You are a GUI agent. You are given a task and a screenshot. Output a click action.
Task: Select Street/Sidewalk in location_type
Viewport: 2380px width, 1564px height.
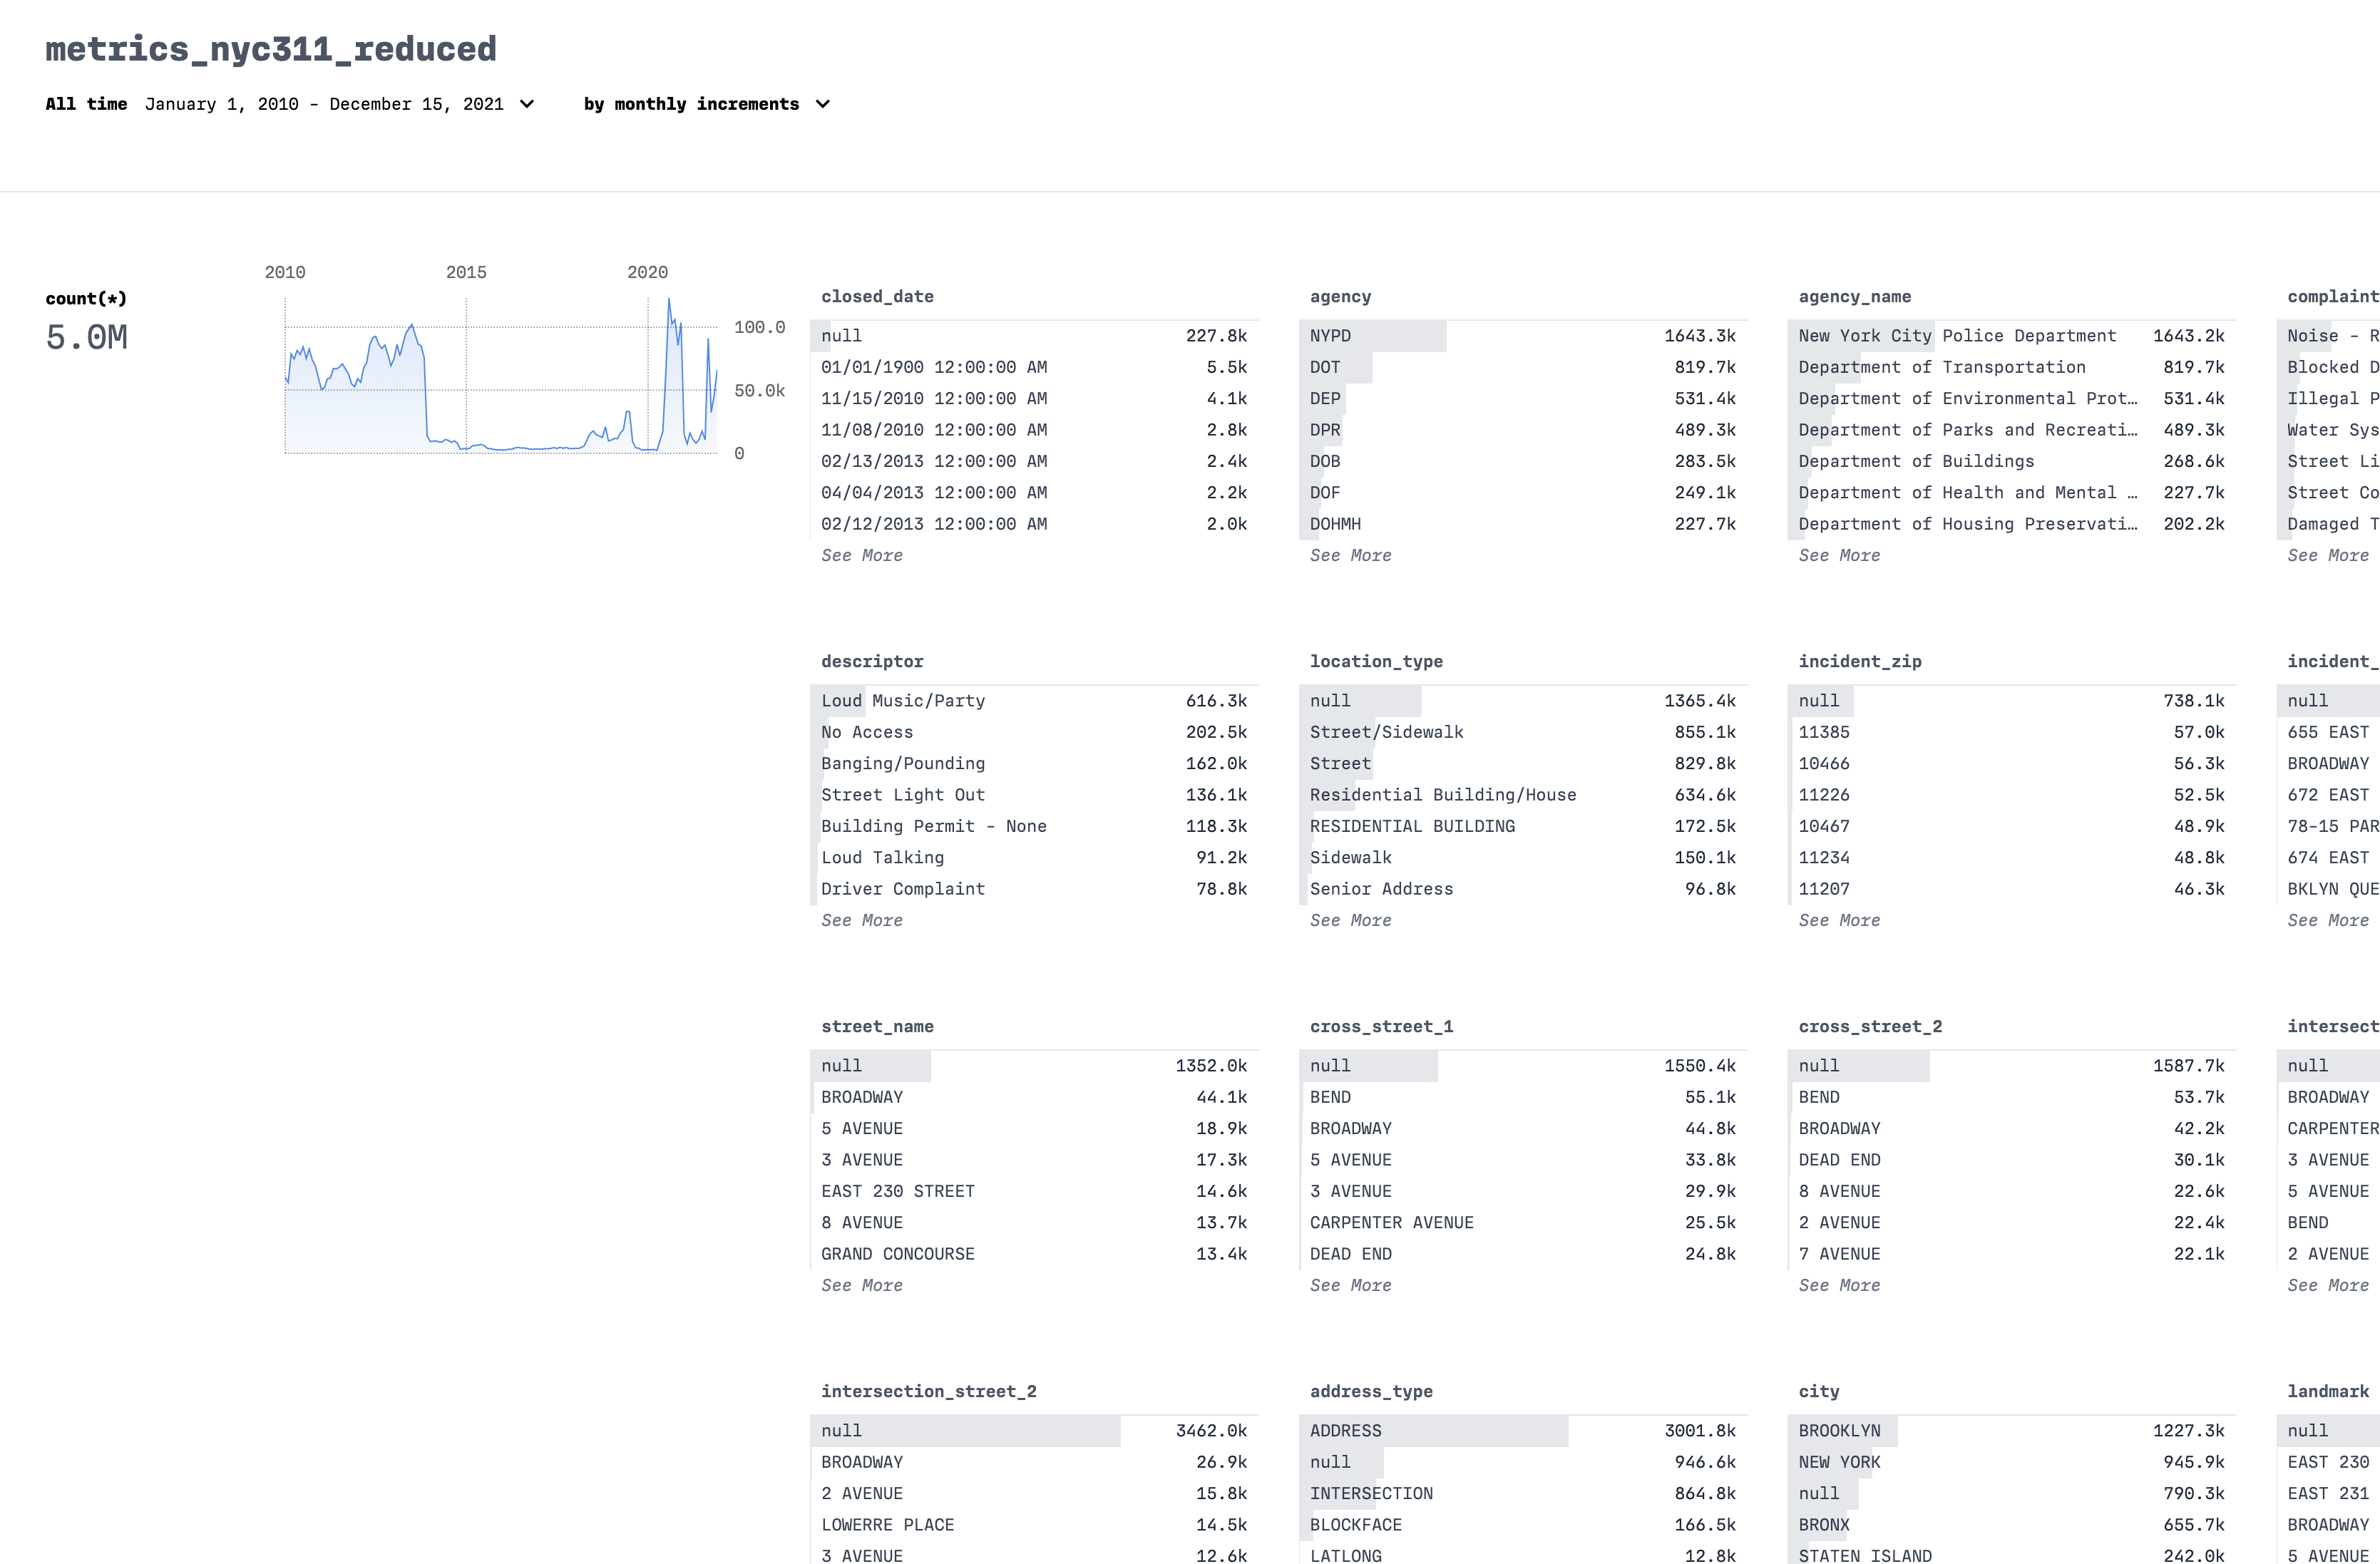pos(1522,732)
